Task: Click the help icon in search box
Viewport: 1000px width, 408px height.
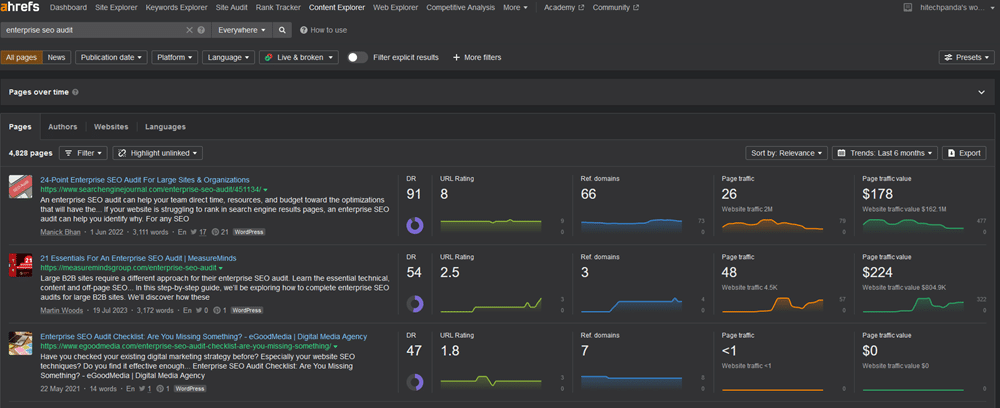Action: (201, 30)
